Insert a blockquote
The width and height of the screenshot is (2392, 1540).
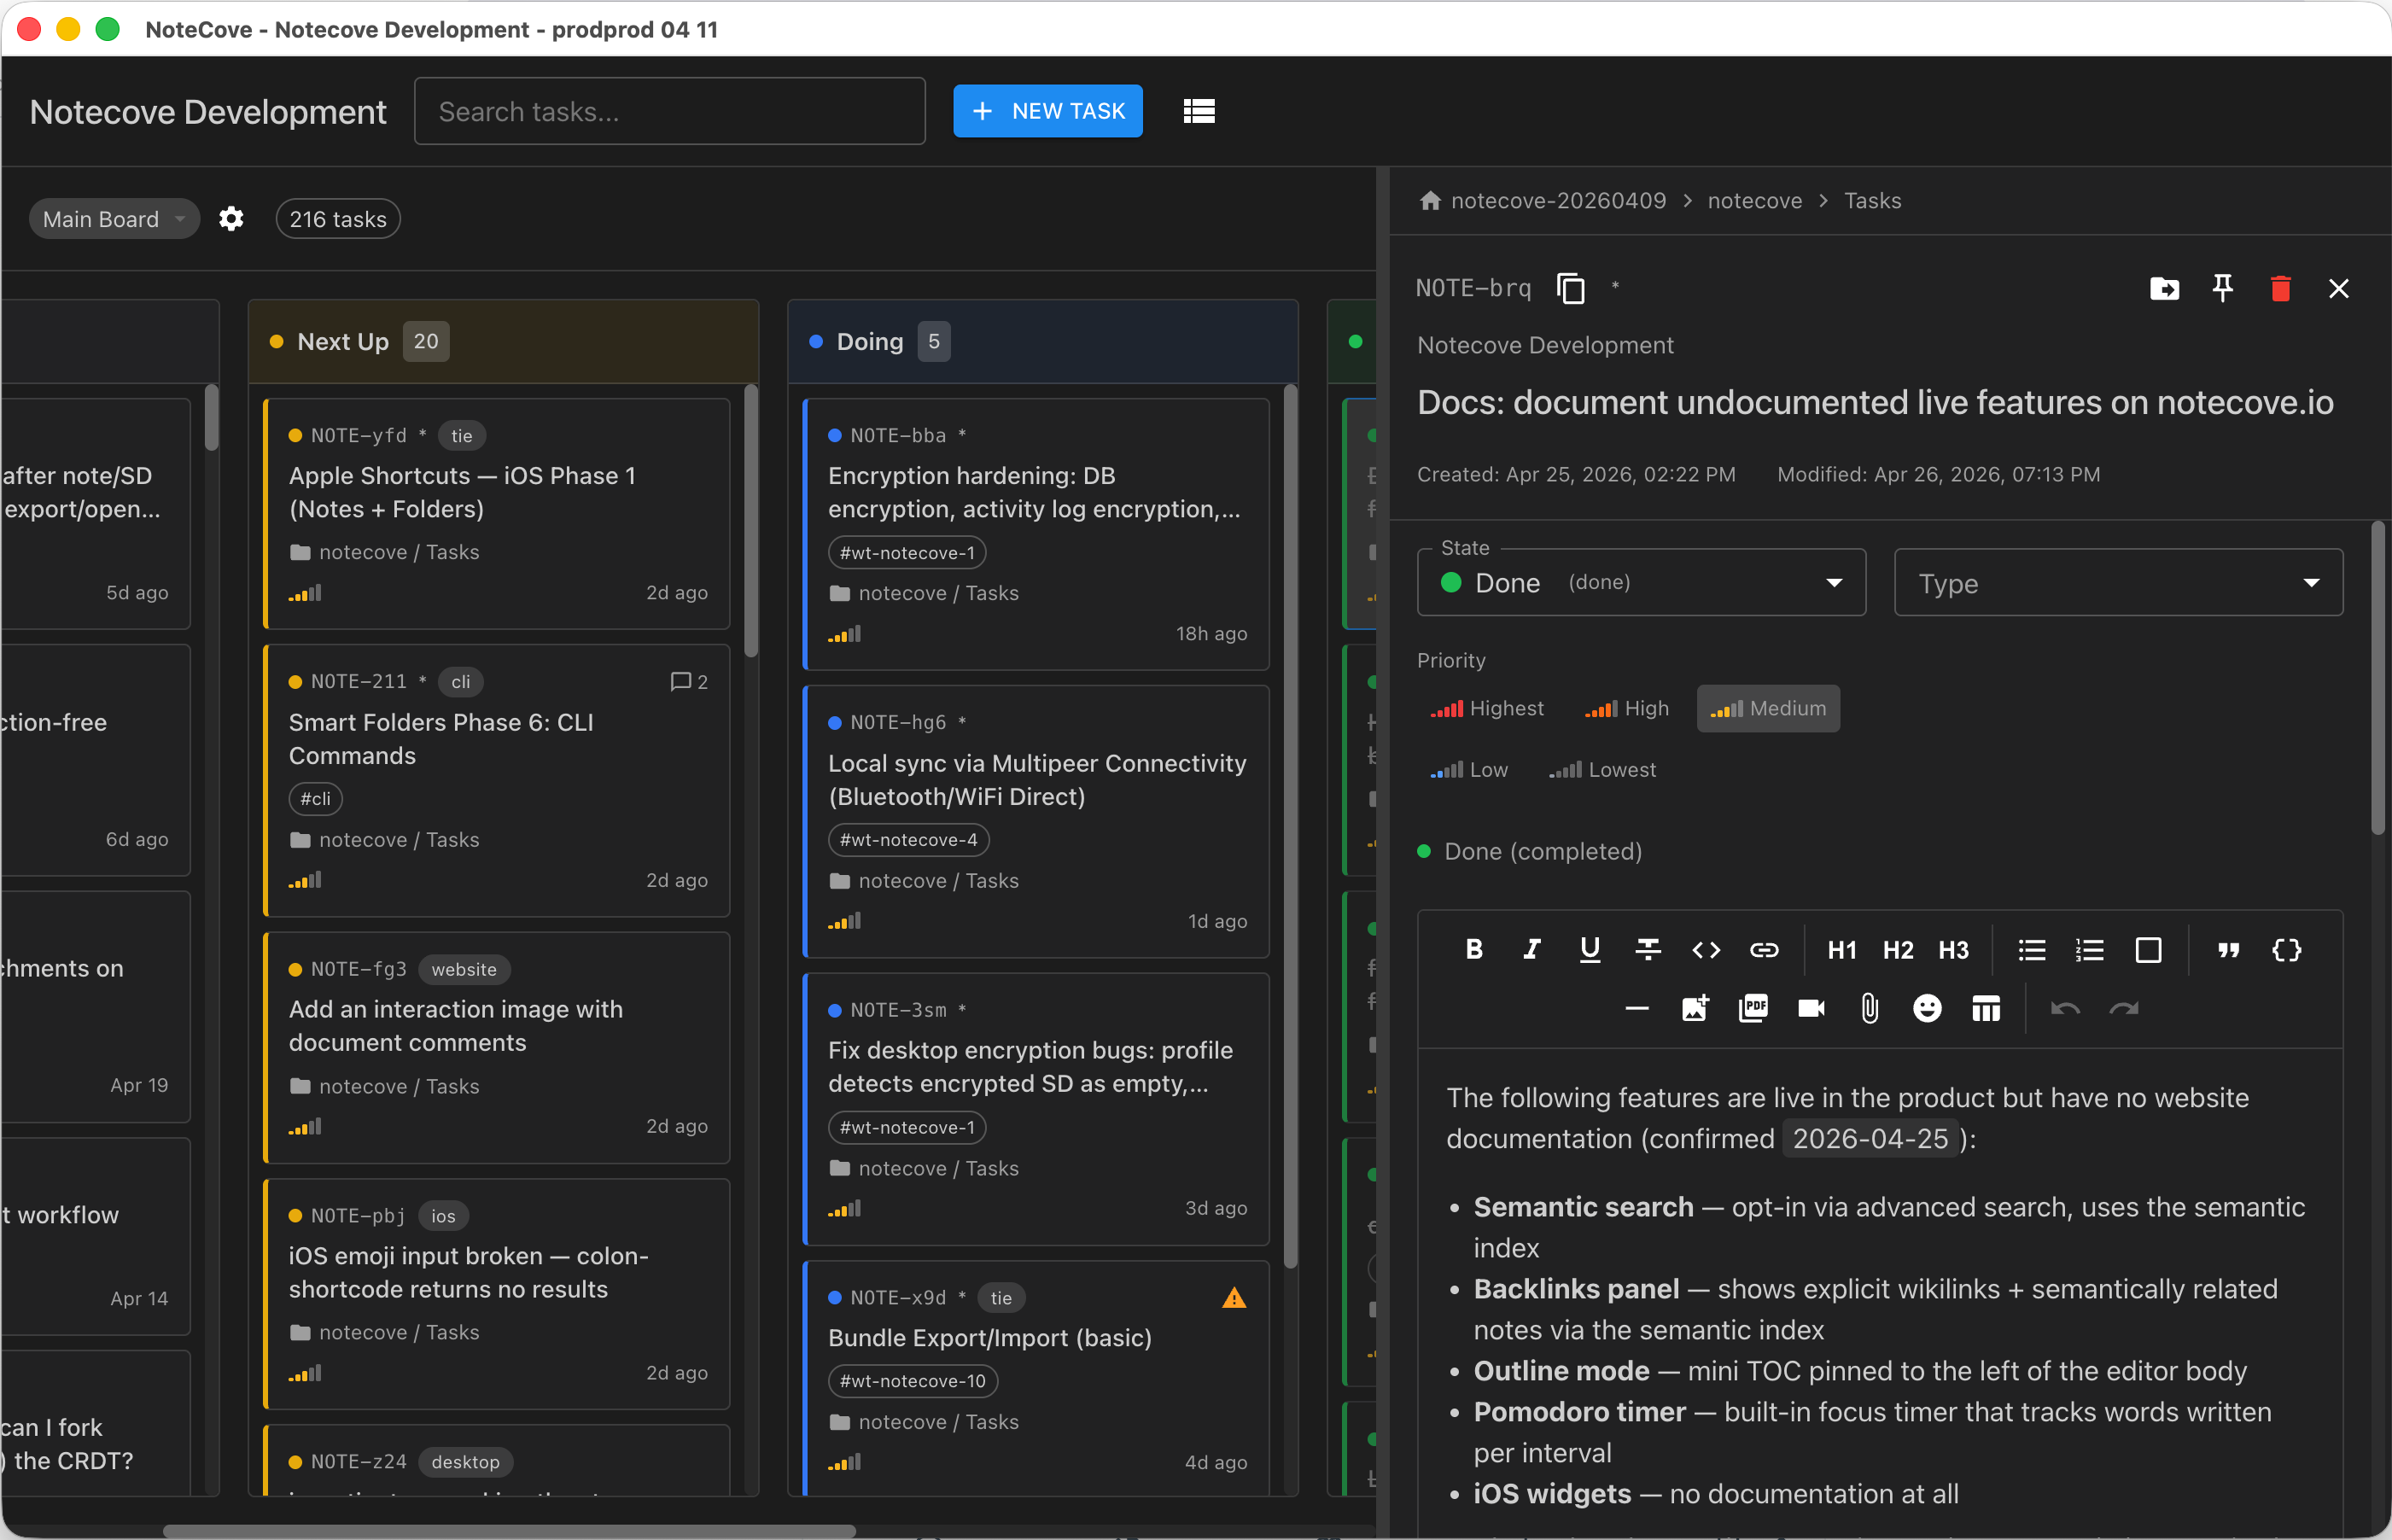coord(2228,949)
